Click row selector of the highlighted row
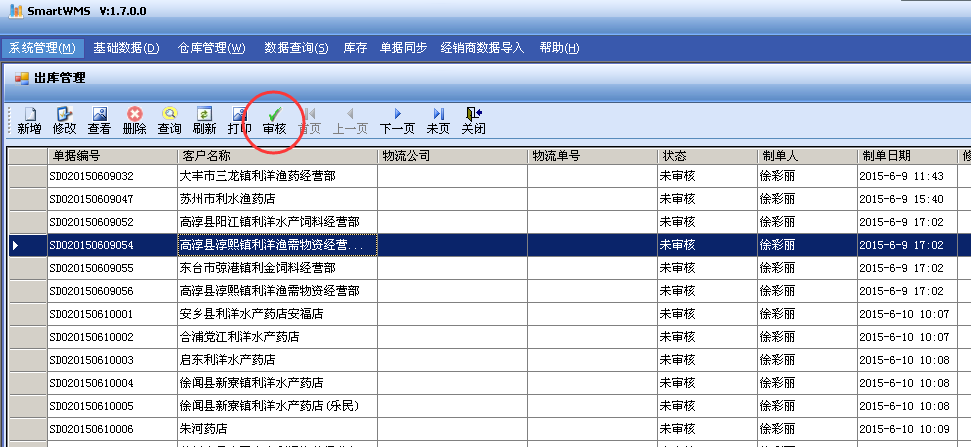The width and height of the screenshot is (971, 447). 25,244
